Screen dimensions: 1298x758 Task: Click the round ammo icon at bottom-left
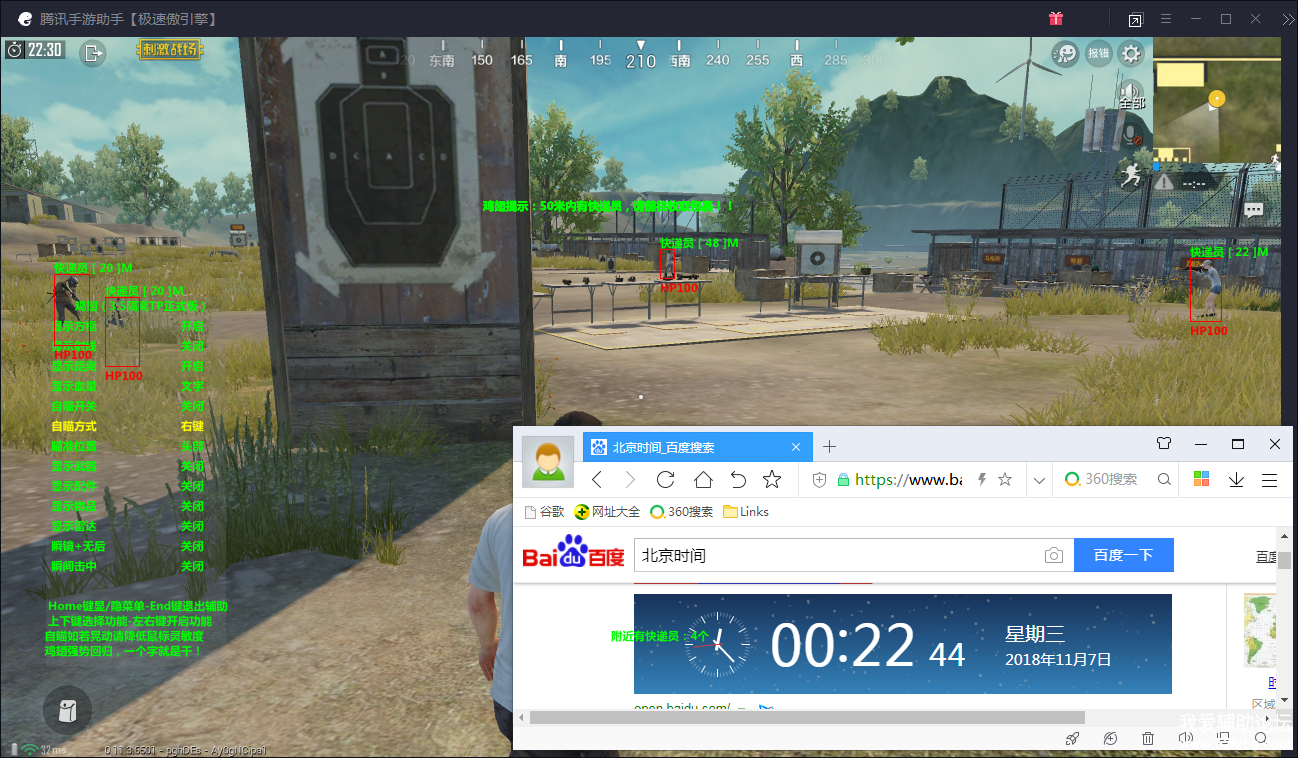point(67,711)
